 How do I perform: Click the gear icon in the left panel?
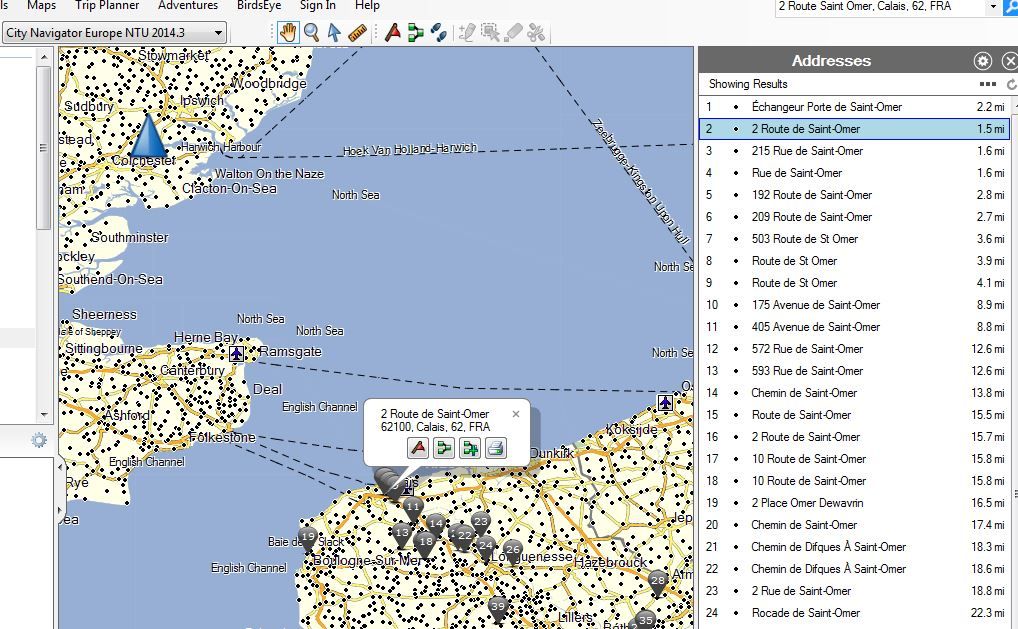(39, 440)
